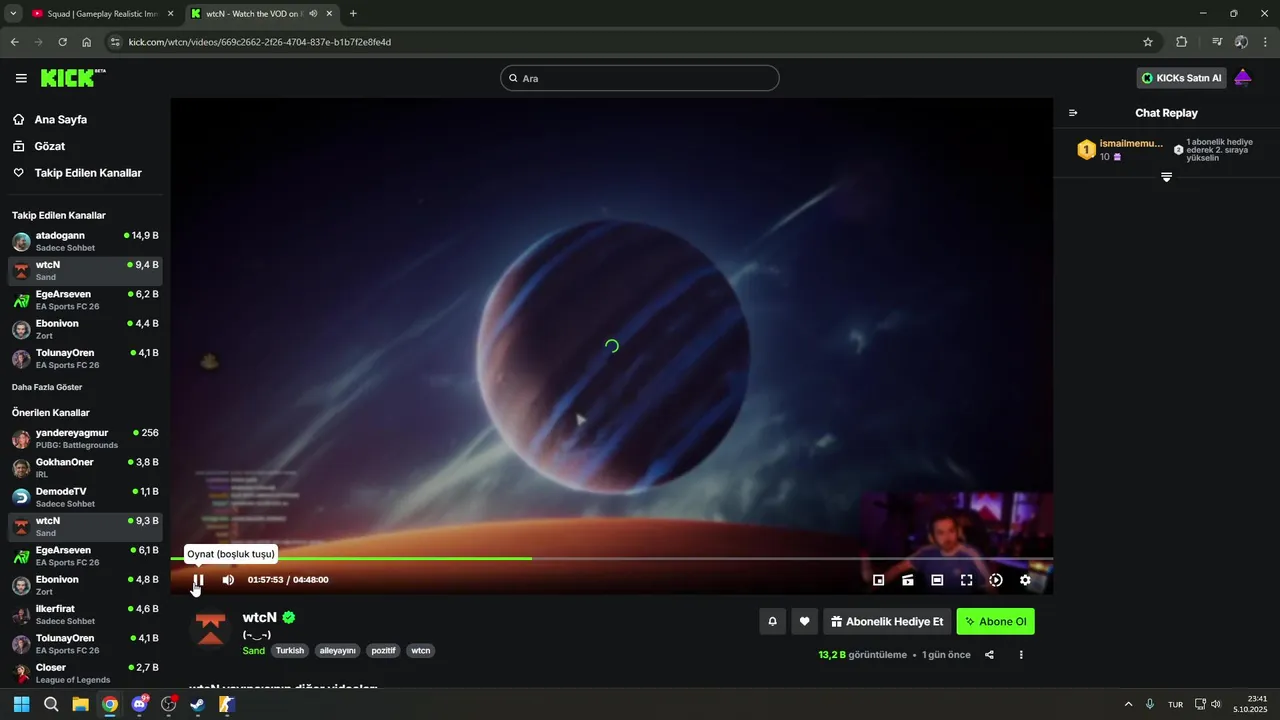
Task: Reload the page
Action: coord(62,42)
